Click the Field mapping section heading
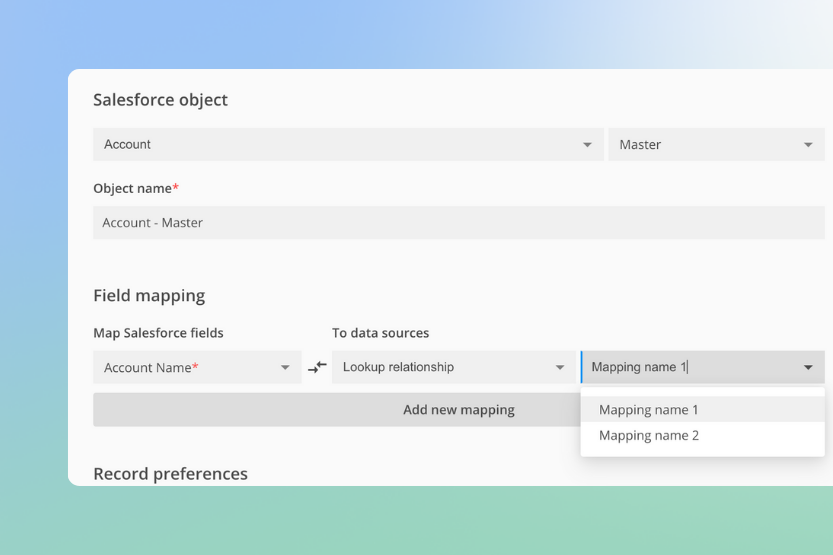The height and width of the screenshot is (555, 833). [149, 296]
